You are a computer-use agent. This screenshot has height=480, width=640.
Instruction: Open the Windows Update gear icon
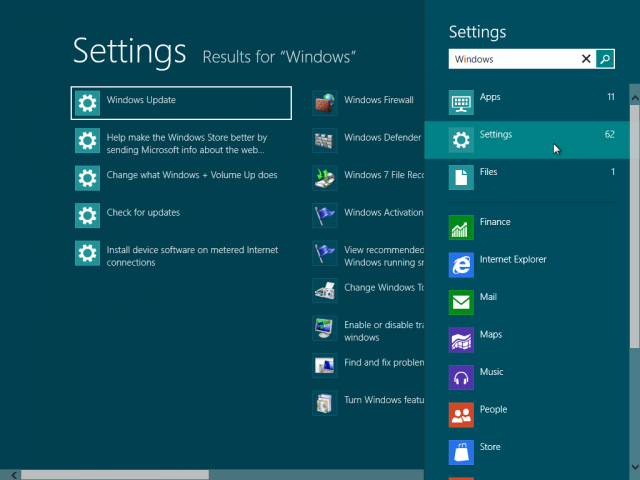(x=87, y=103)
